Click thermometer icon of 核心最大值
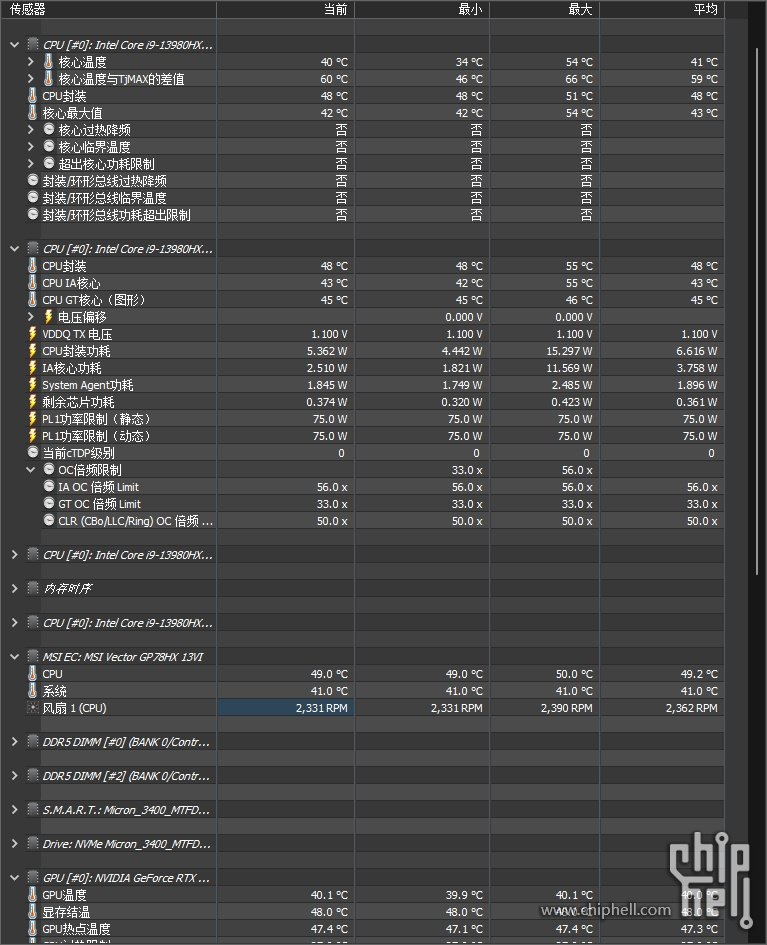Screen dimensions: 767x945 point(33,112)
